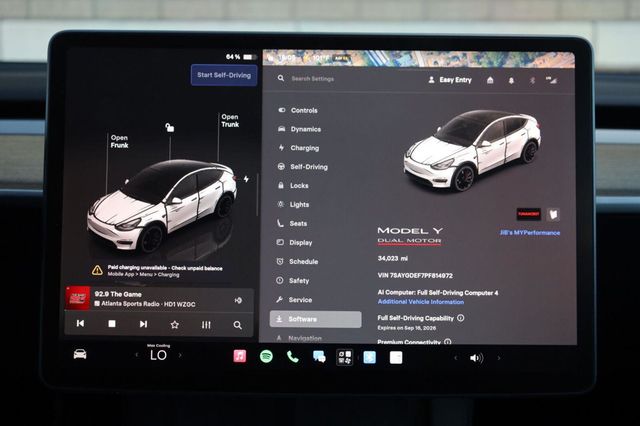Open the white square app in the dock
Screen dimensions: 640x426
(396, 358)
